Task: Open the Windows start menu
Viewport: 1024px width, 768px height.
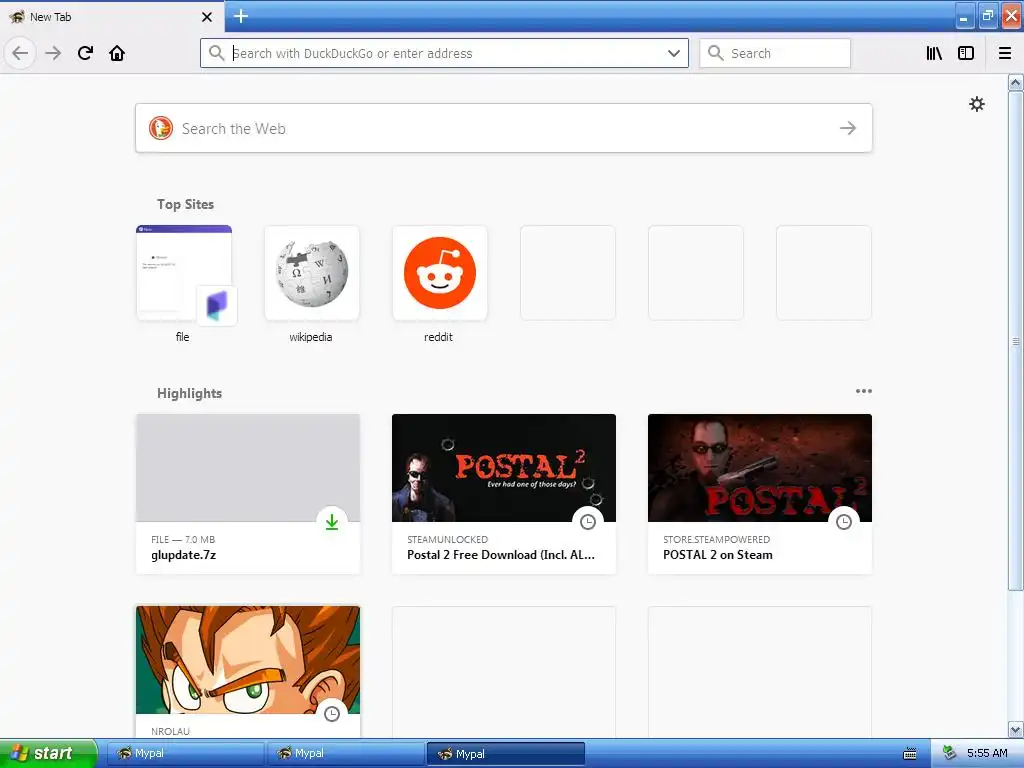Action: (48, 753)
